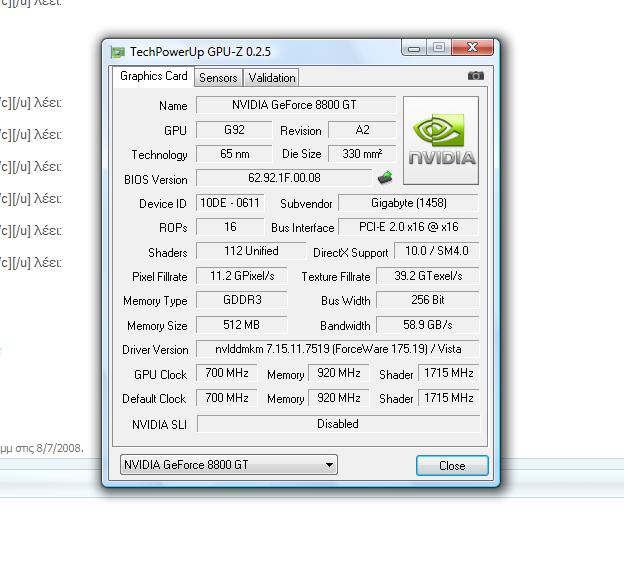Click the Subvendor field Gigabyte (1458)

pos(408,203)
